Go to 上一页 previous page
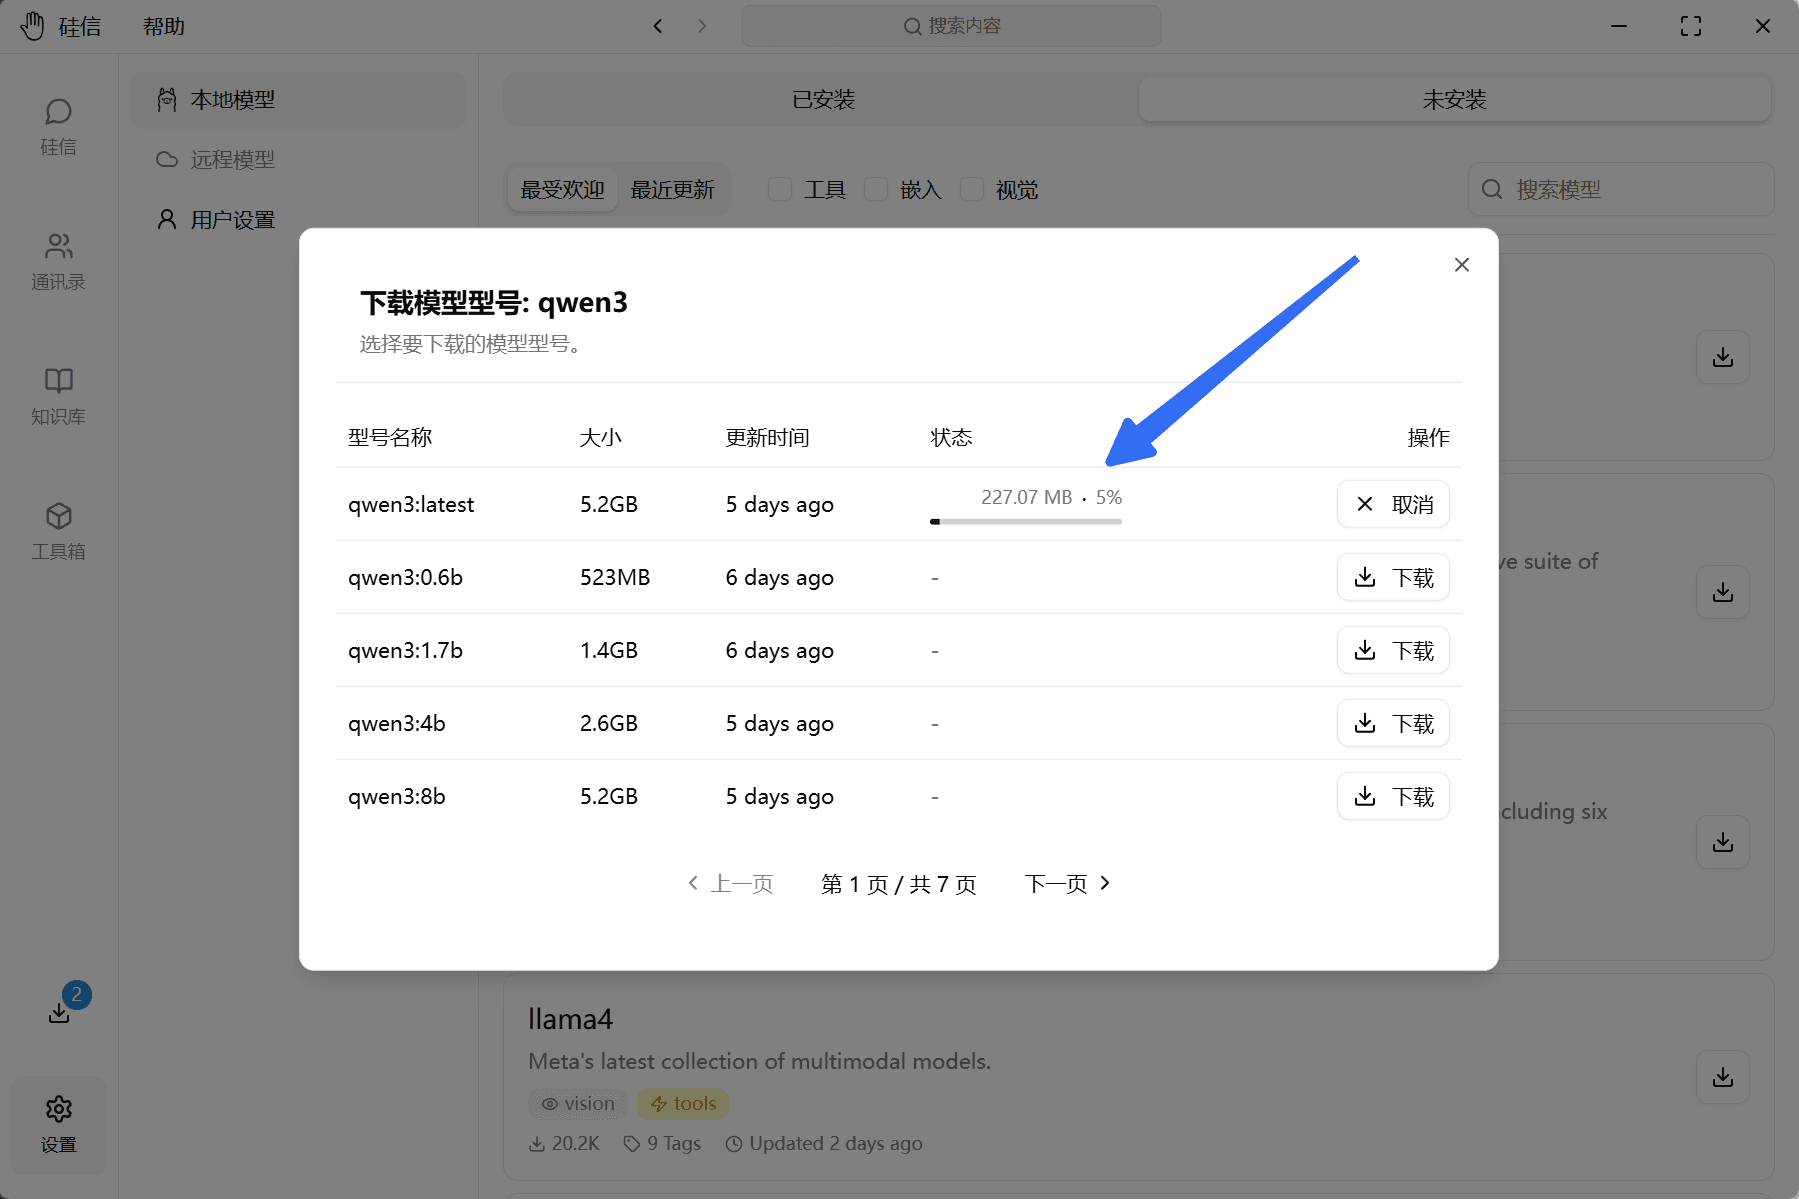This screenshot has width=1799, height=1199. (x=731, y=884)
